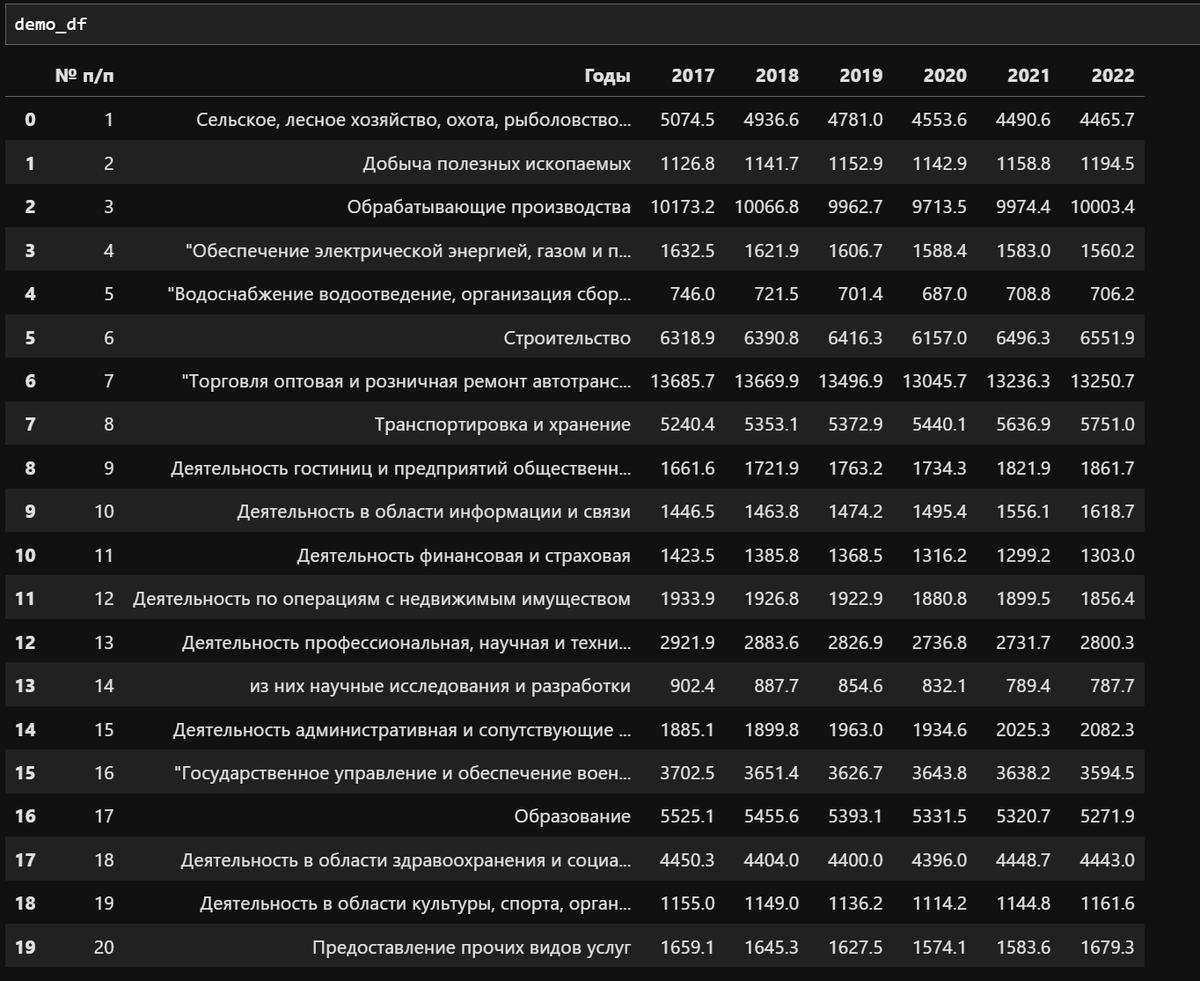Image resolution: width=1200 pixels, height=981 pixels.
Task: Click Государственное управление и обеспечение row label
Action: coord(403,773)
